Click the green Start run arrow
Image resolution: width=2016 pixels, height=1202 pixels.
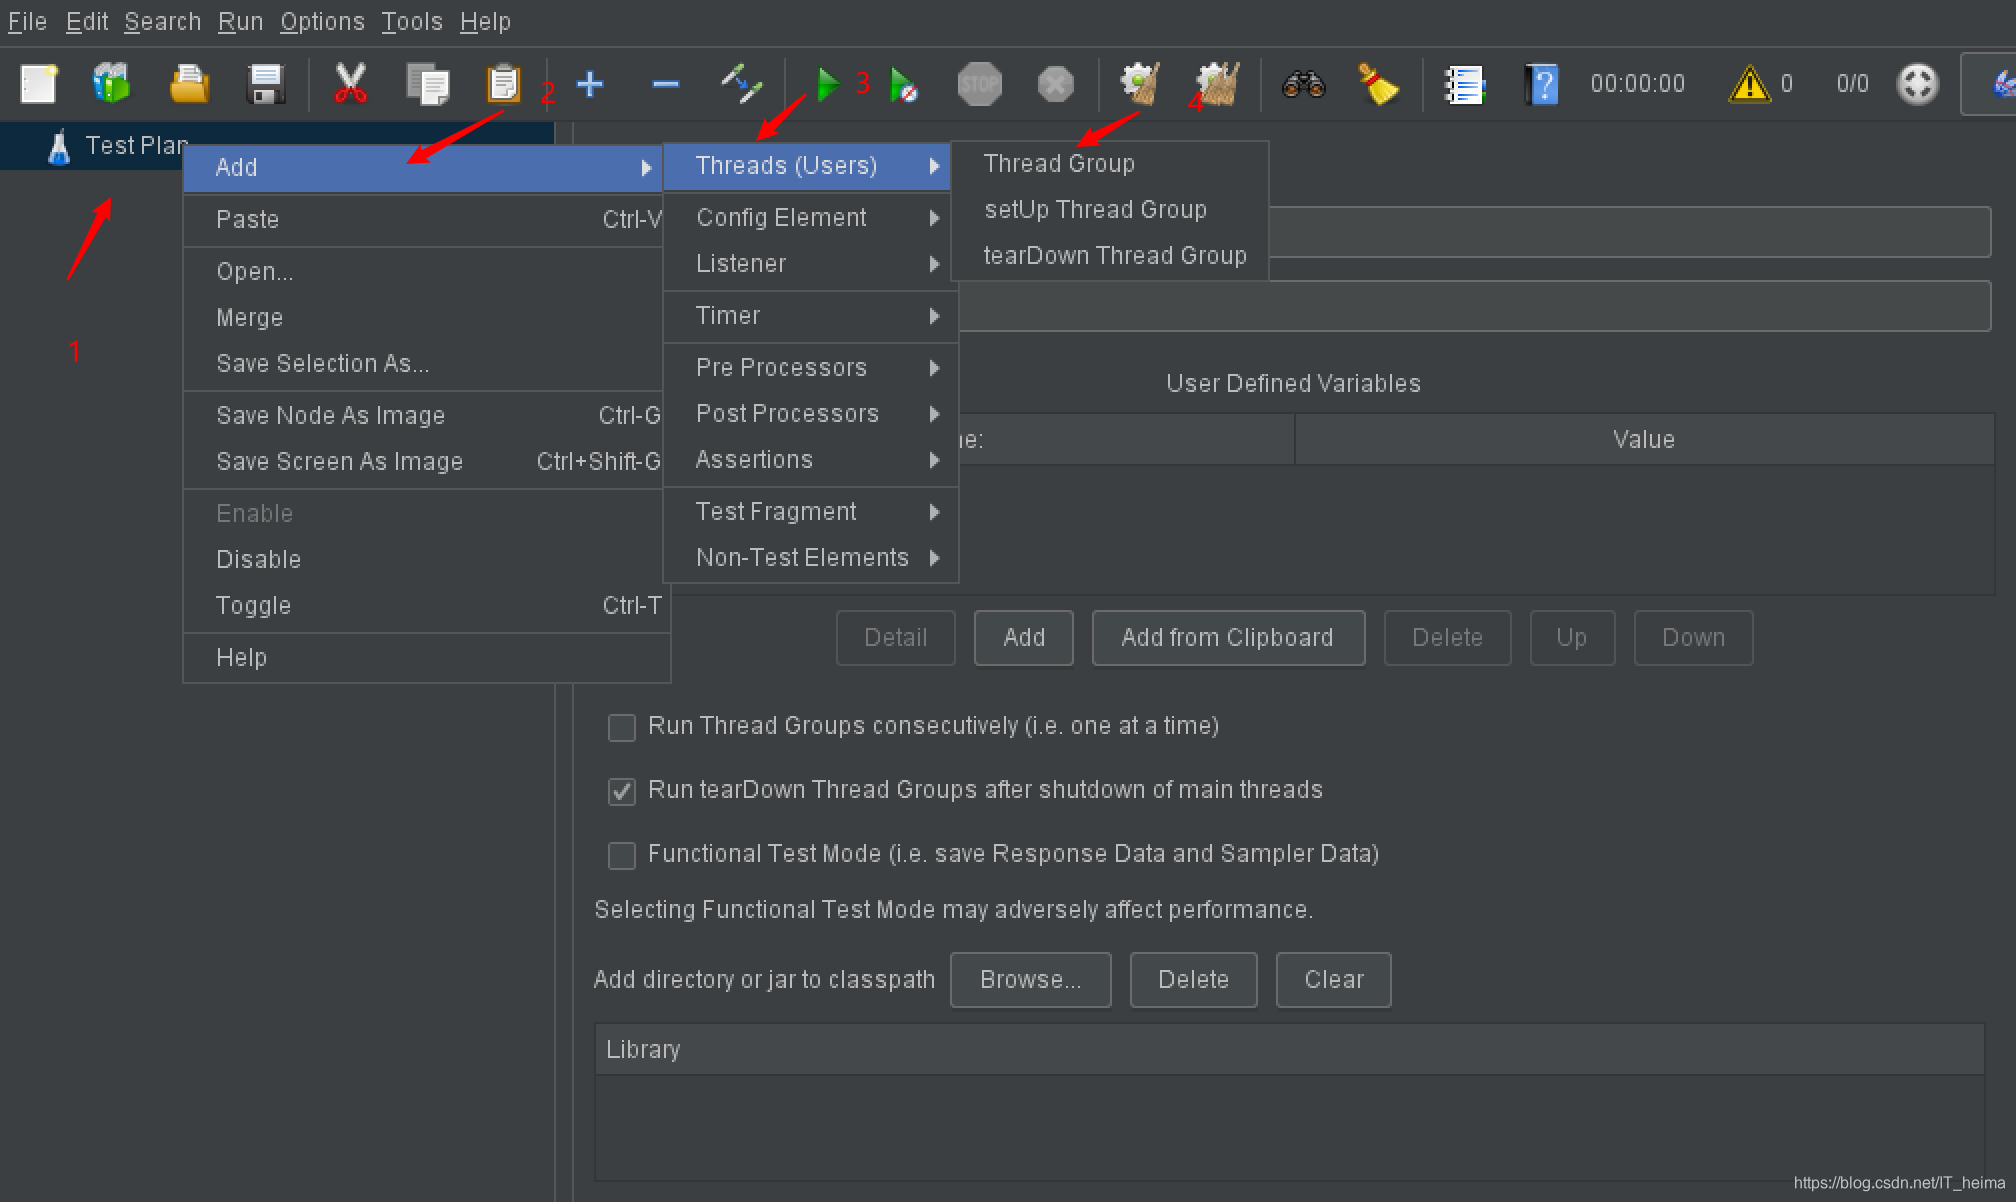(827, 84)
